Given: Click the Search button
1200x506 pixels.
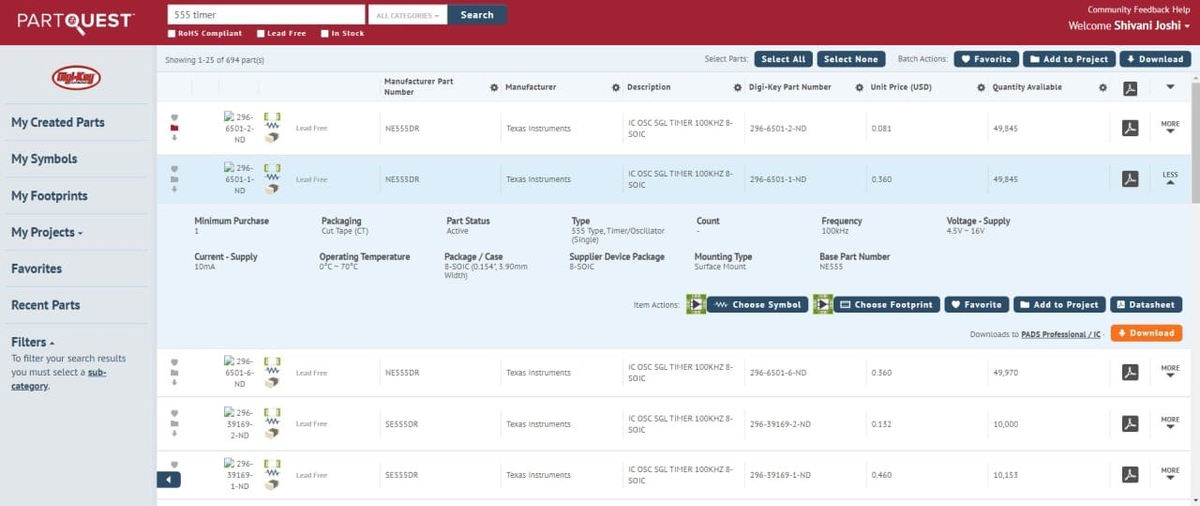Looking at the screenshot, I should 477,15.
